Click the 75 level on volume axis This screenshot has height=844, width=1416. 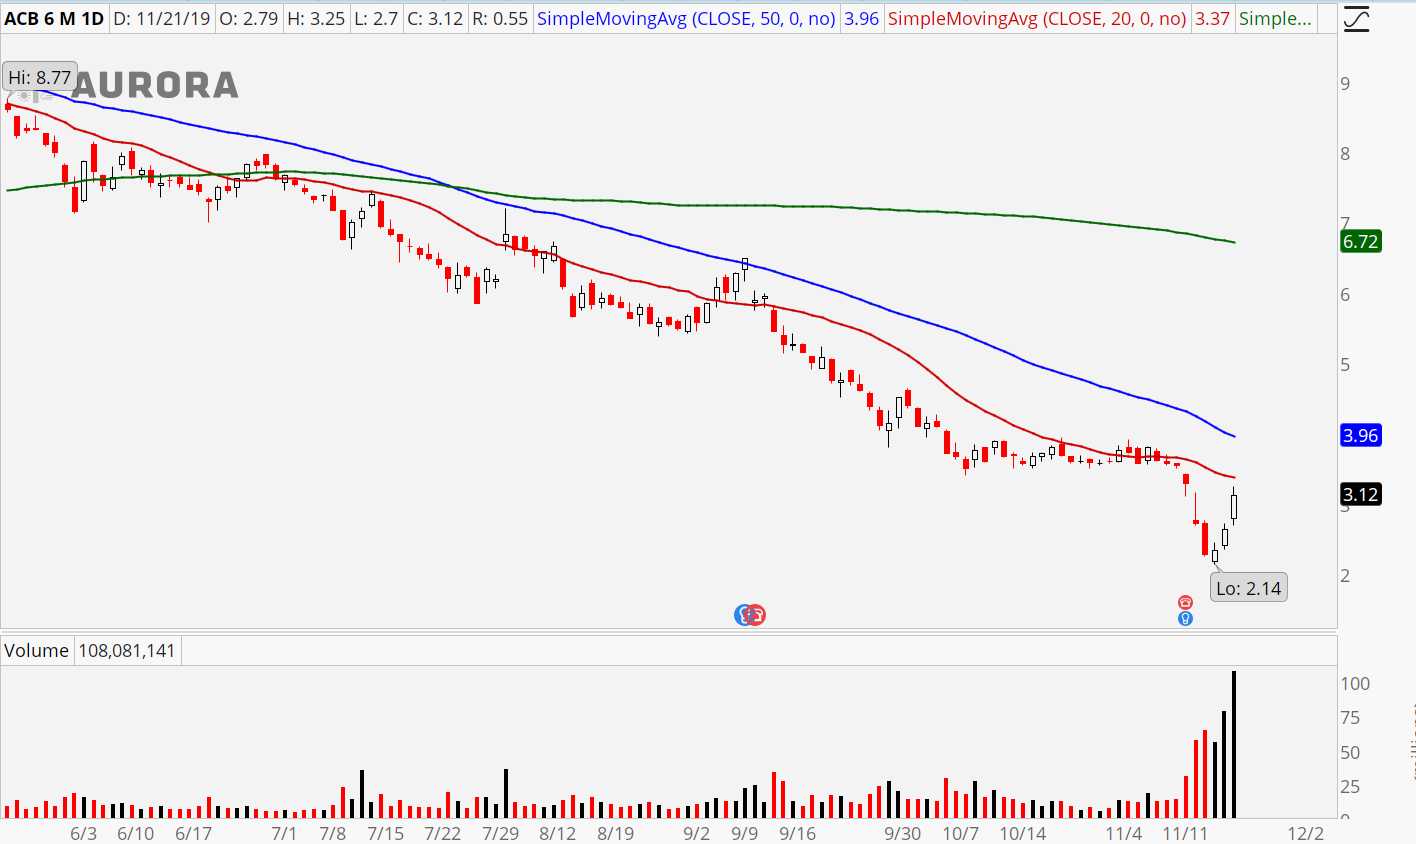click(1350, 718)
